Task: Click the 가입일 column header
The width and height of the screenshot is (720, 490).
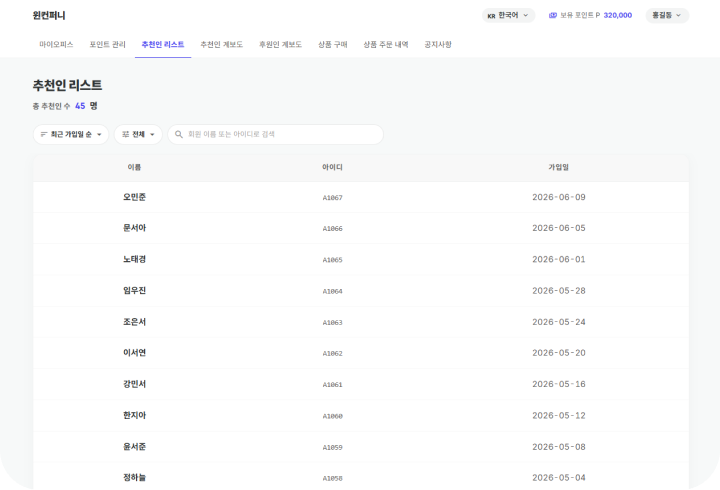Action: (558, 167)
